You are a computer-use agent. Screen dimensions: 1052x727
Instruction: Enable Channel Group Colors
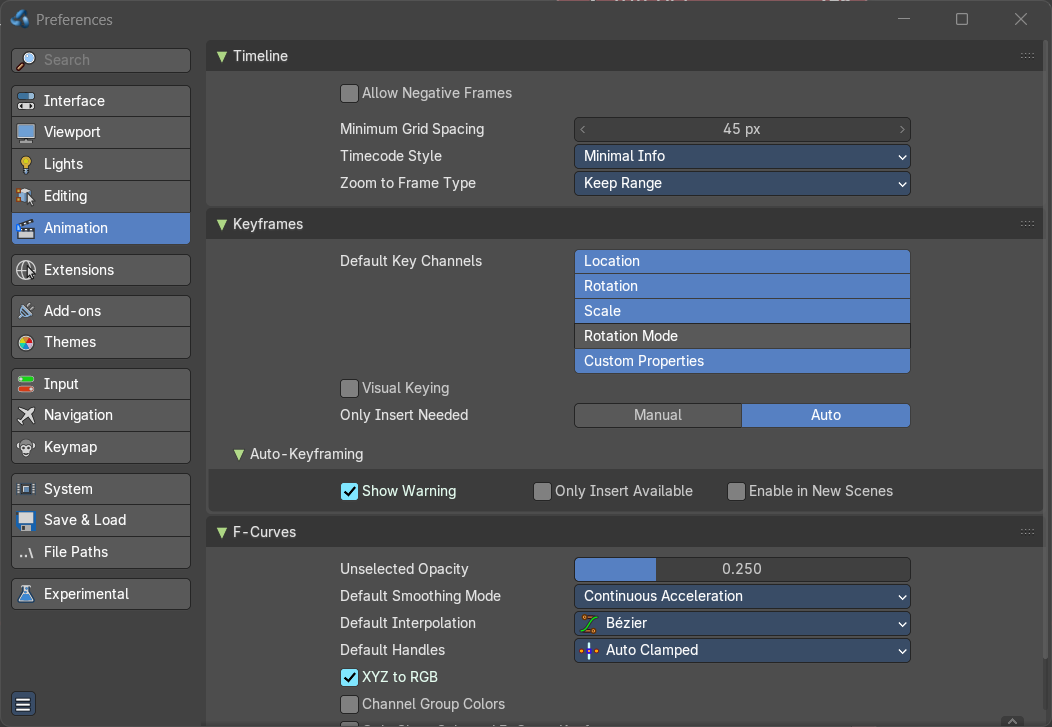[x=349, y=704]
